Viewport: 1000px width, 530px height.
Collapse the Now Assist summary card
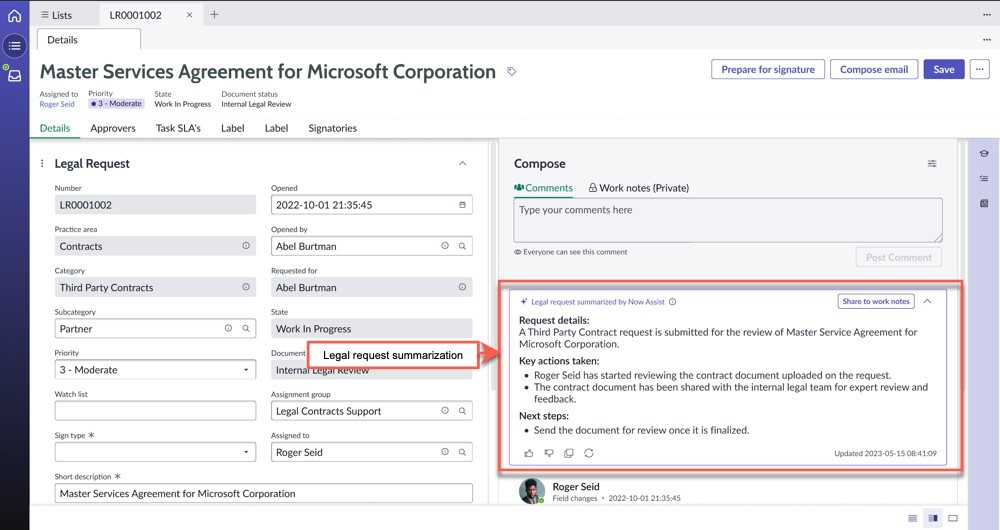(x=927, y=301)
